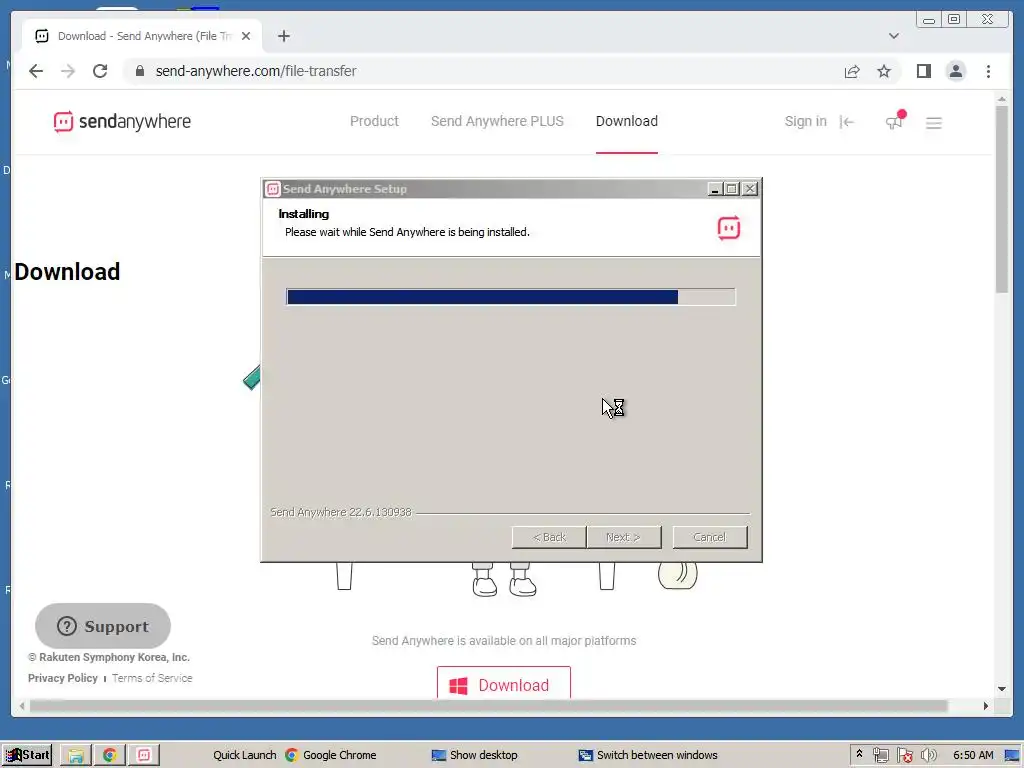Click Chrome icon in taskbar
Image resolution: width=1024 pixels, height=768 pixels.
point(109,756)
